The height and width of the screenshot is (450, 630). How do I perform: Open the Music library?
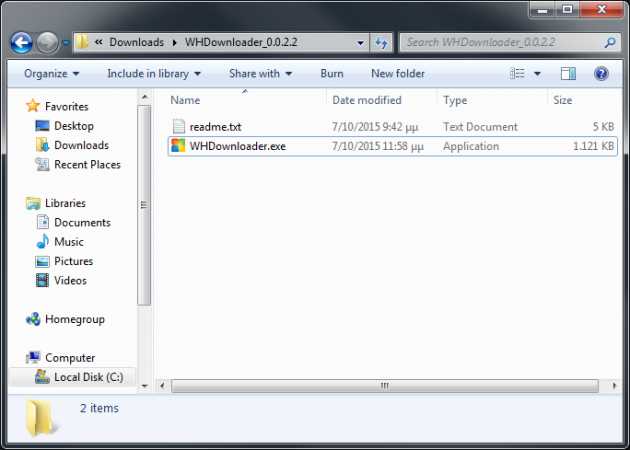[x=69, y=242]
